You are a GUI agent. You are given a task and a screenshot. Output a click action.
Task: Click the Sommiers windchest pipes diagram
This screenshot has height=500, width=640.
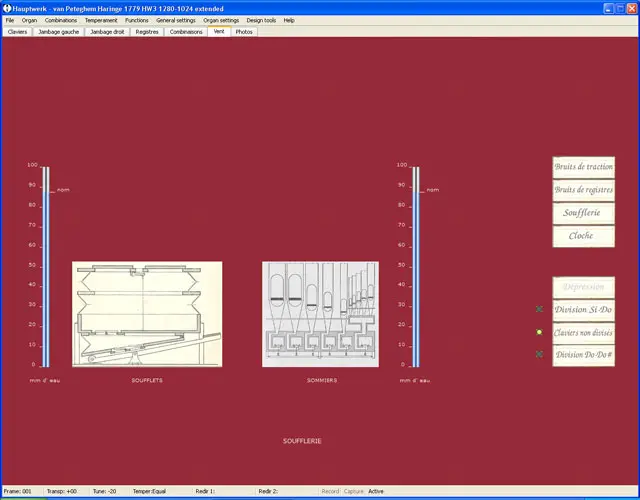[x=320, y=315]
